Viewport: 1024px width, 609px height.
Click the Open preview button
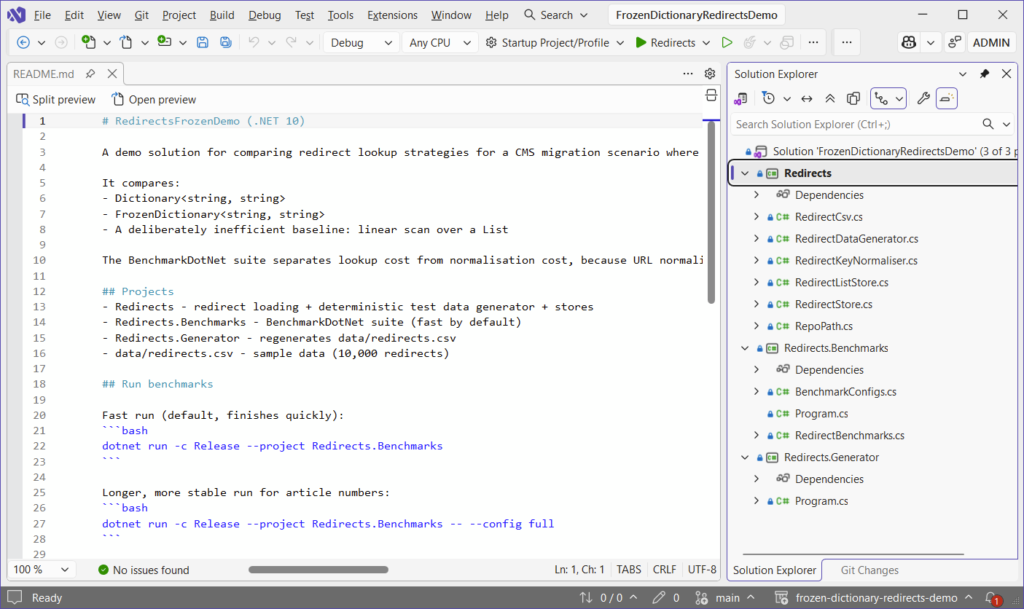coord(153,99)
